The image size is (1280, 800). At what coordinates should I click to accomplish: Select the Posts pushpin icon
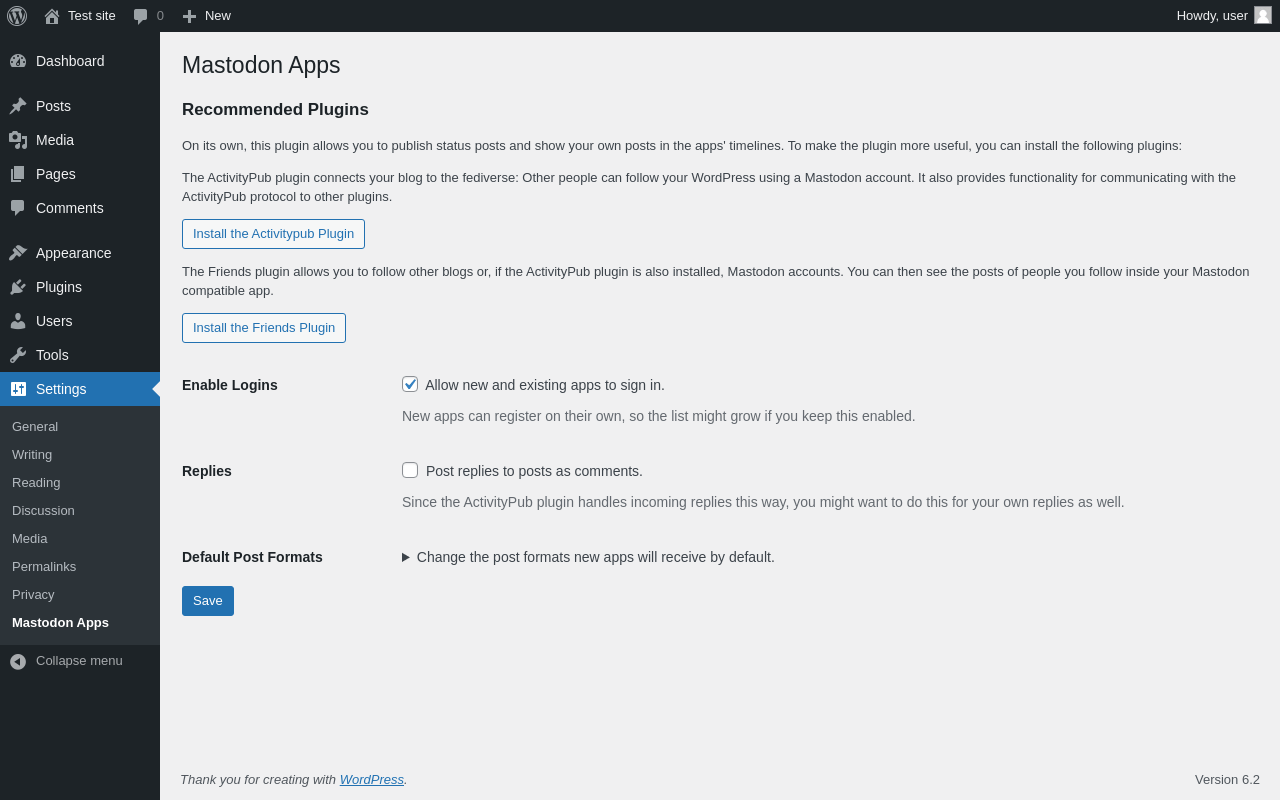(x=18, y=106)
